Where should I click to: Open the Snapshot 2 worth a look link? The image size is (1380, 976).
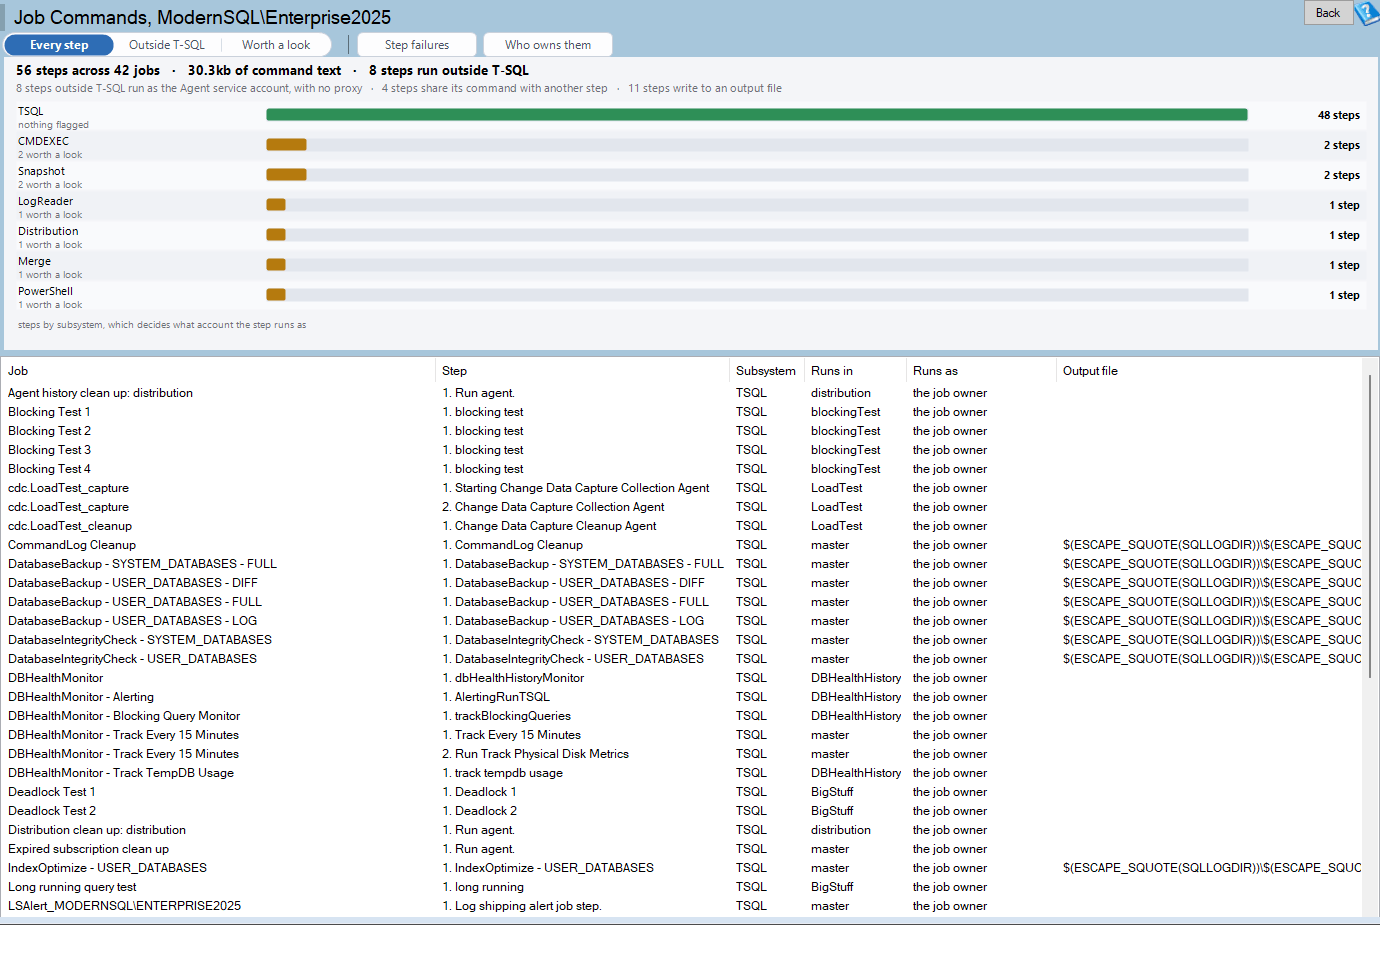pos(50,185)
